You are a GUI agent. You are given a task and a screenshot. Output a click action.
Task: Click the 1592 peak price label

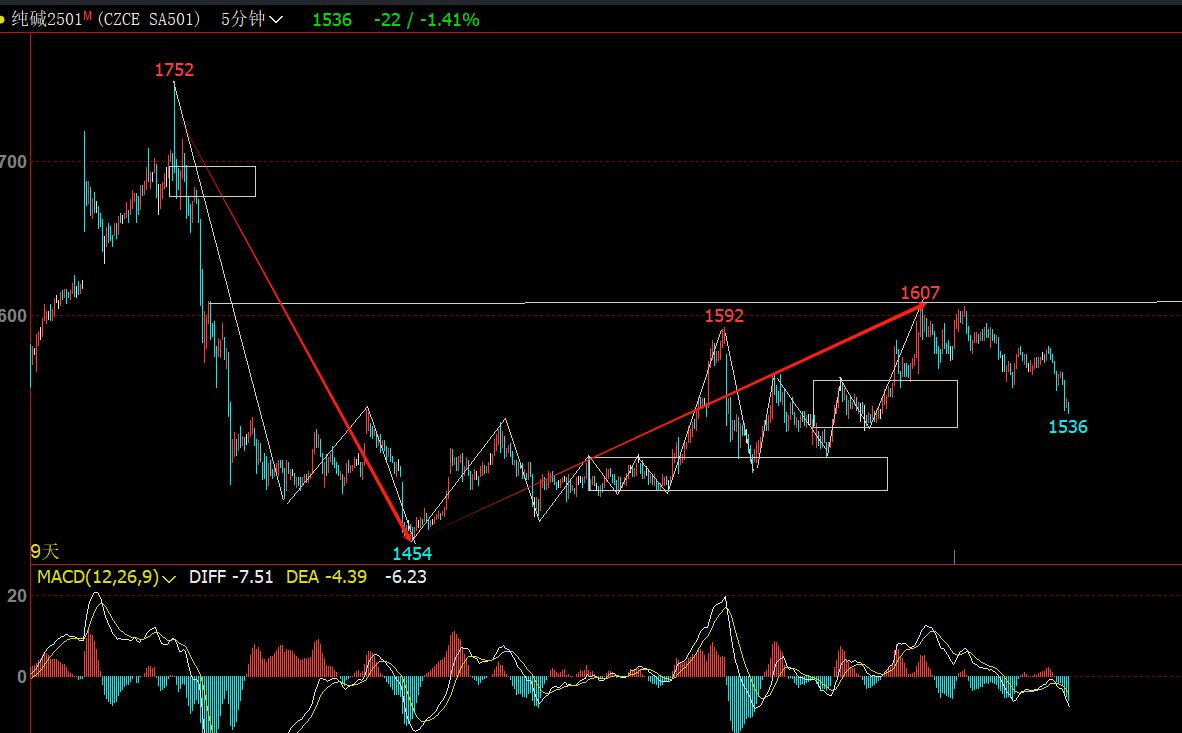click(x=724, y=316)
